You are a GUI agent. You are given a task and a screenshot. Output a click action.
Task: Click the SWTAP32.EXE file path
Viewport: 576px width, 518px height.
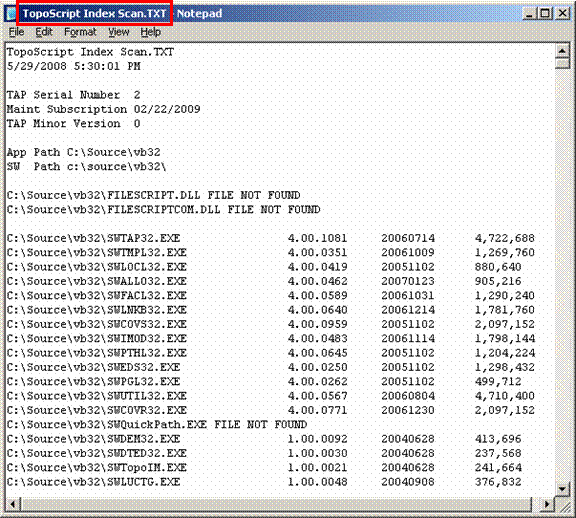(x=93, y=238)
